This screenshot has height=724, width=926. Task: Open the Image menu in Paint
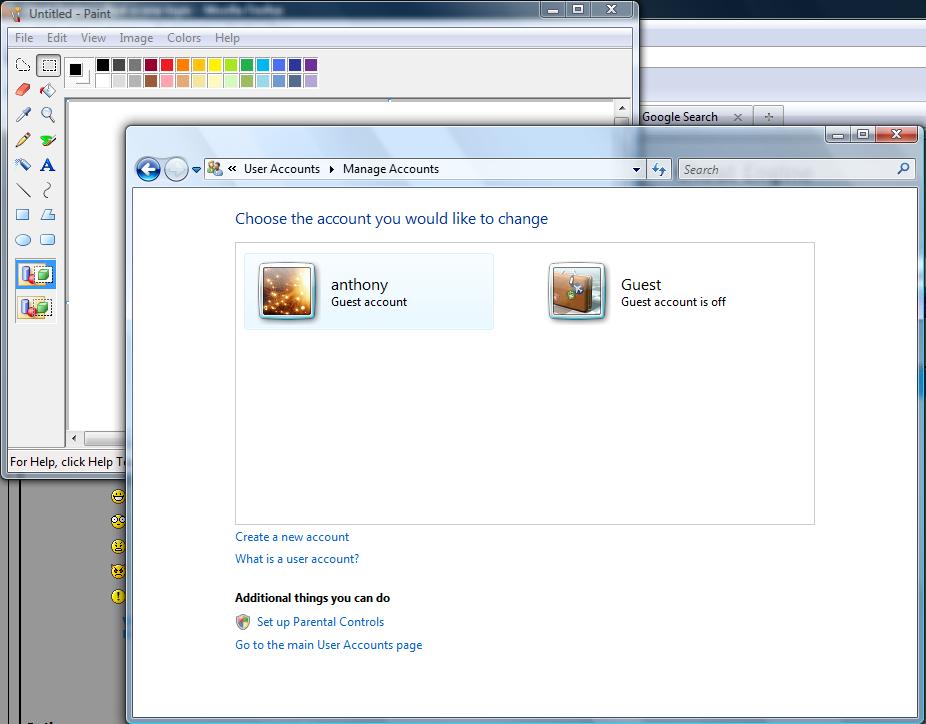pyautogui.click(x=136, y=38)
